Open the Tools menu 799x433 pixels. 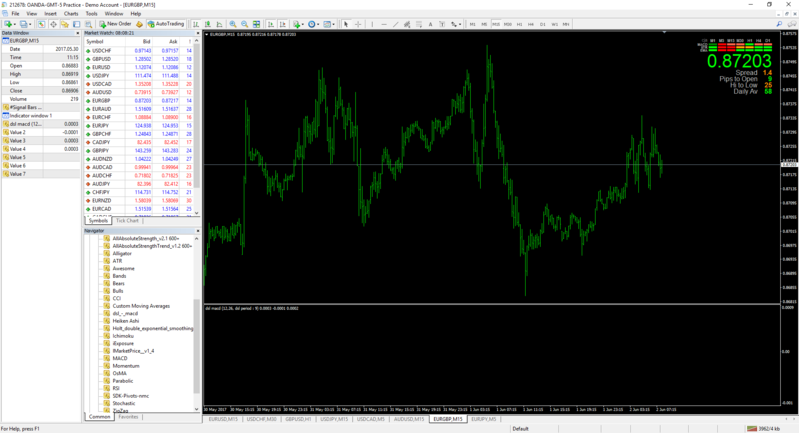pyautogui.click(x=92, y=14)
